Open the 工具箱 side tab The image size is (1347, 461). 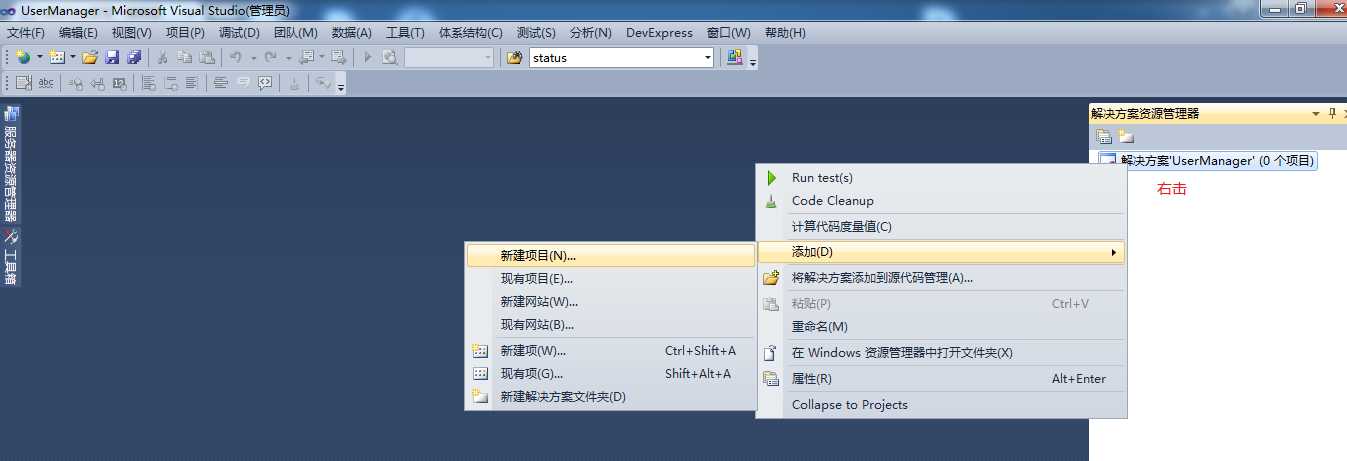click(x=10, y=258)
